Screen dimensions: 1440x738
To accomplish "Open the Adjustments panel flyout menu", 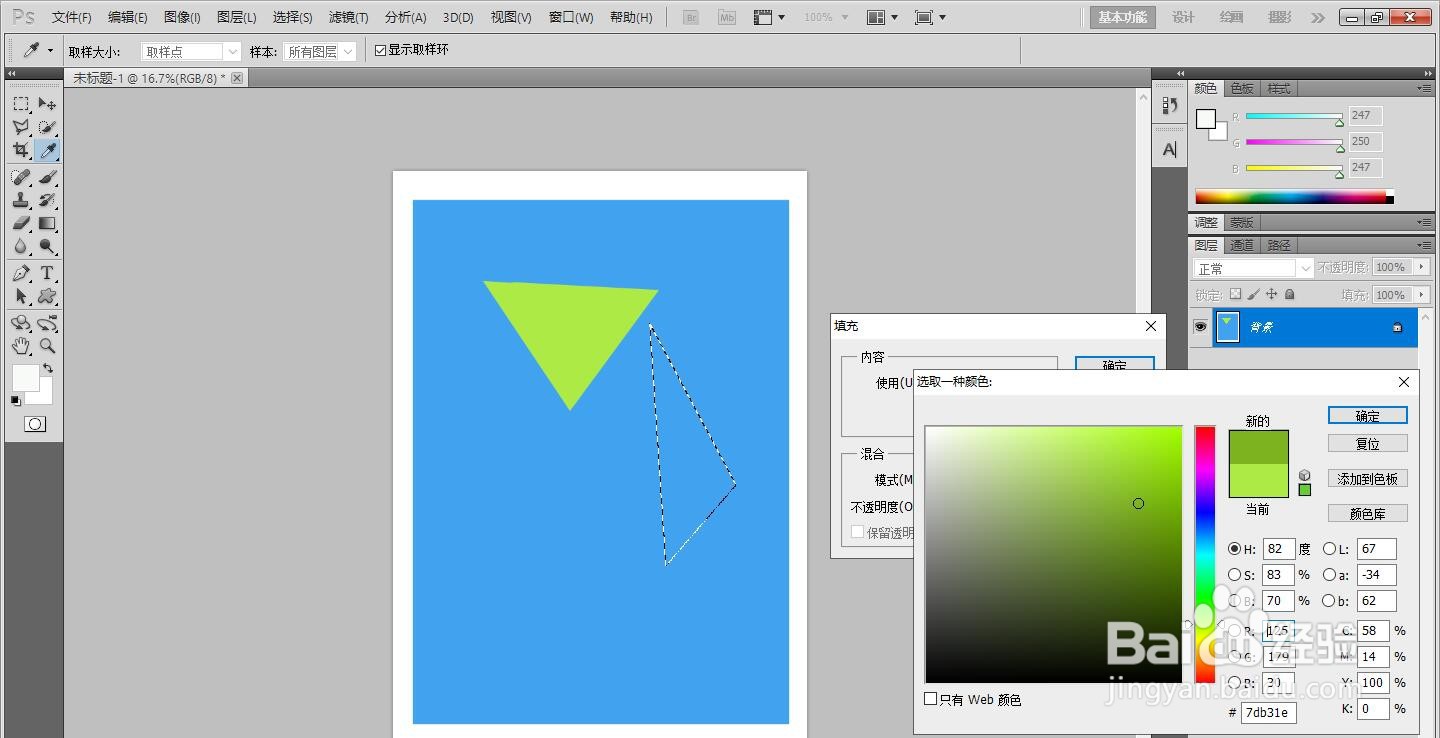I will 1423,222.
